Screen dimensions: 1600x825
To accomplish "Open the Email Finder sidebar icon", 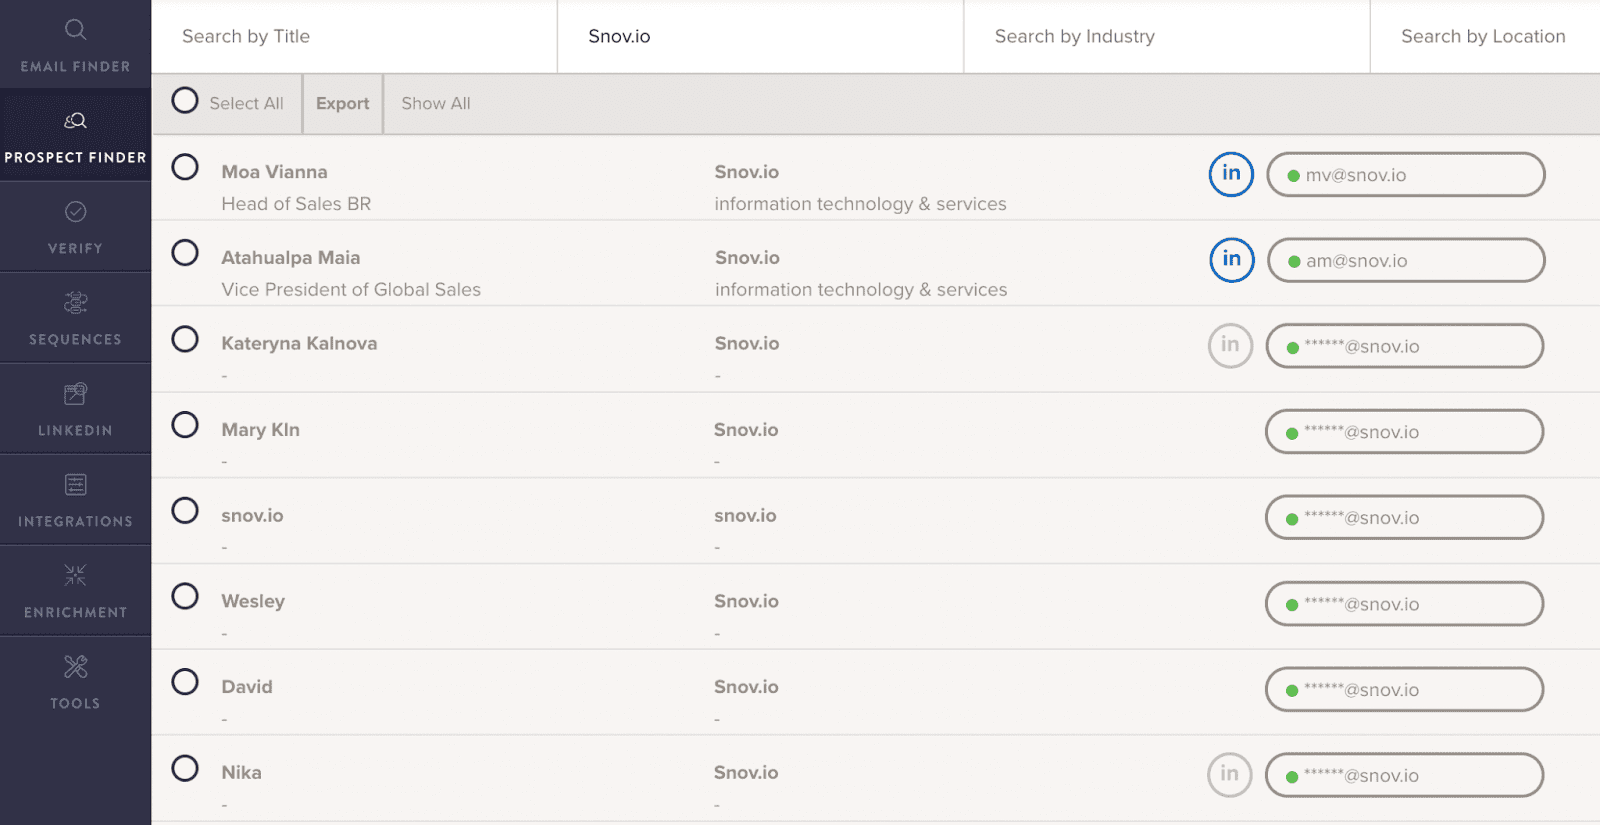I will (x=75, y=30).
